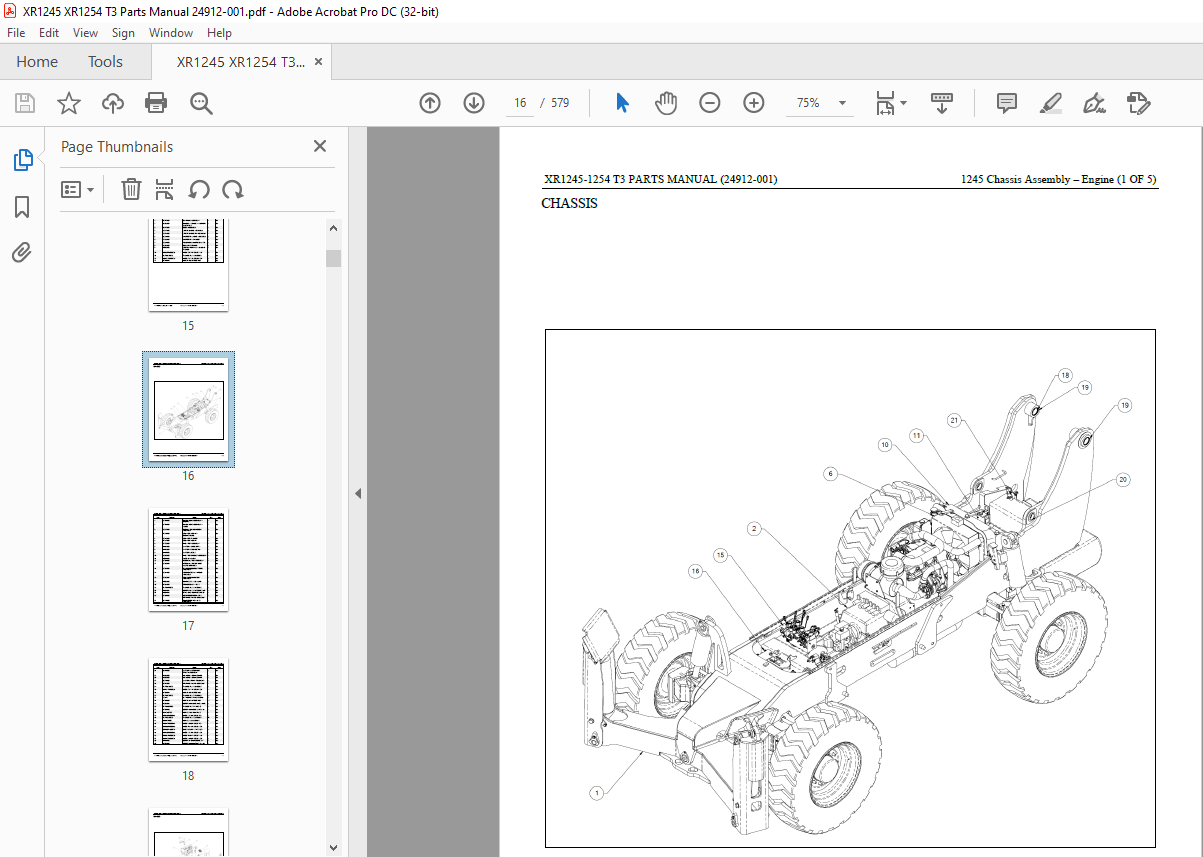Open the Fill & Sign tool

(x=1094, y=102)
